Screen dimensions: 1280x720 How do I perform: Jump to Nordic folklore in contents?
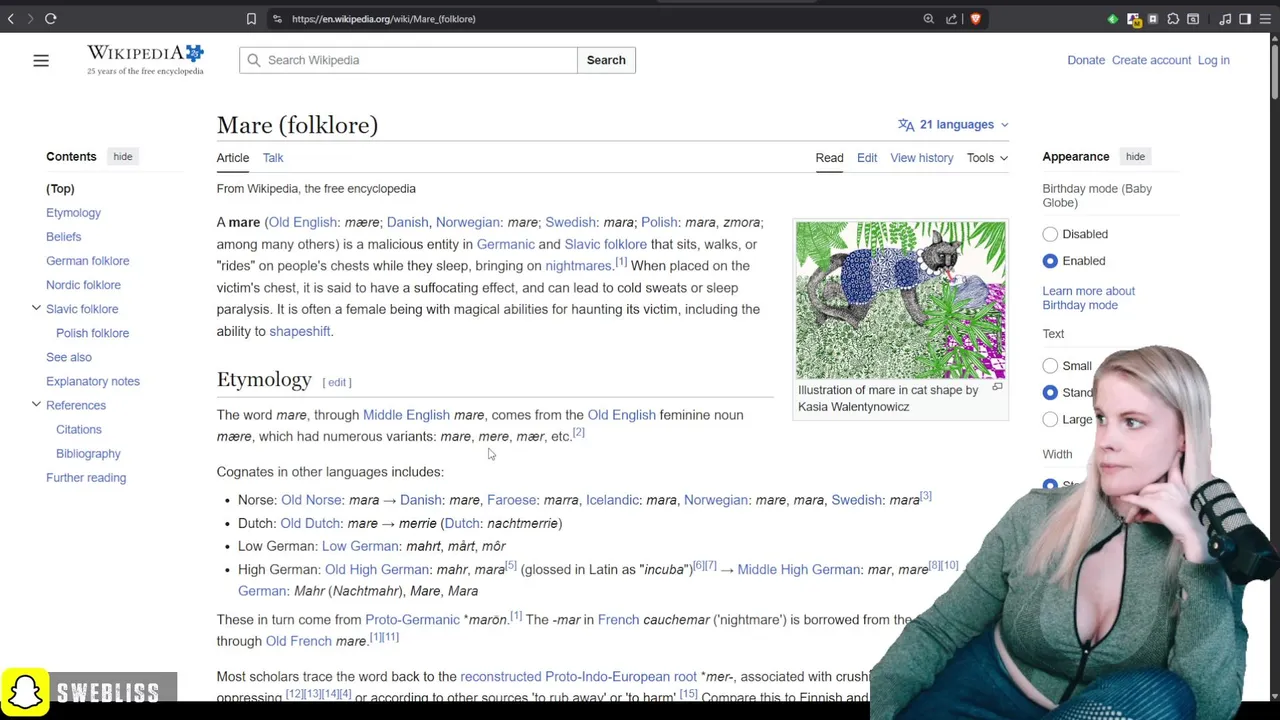tap(83, 285)
